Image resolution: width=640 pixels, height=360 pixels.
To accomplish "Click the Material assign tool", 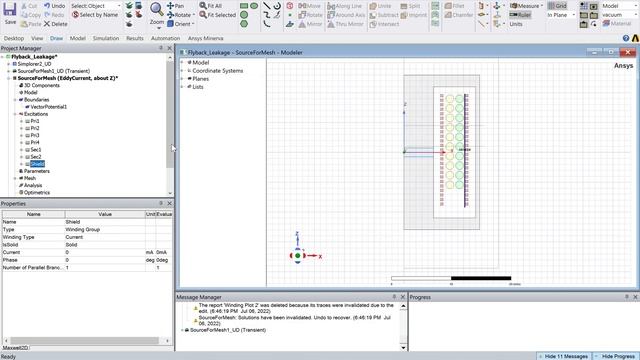I will click(x=617, y=24).
